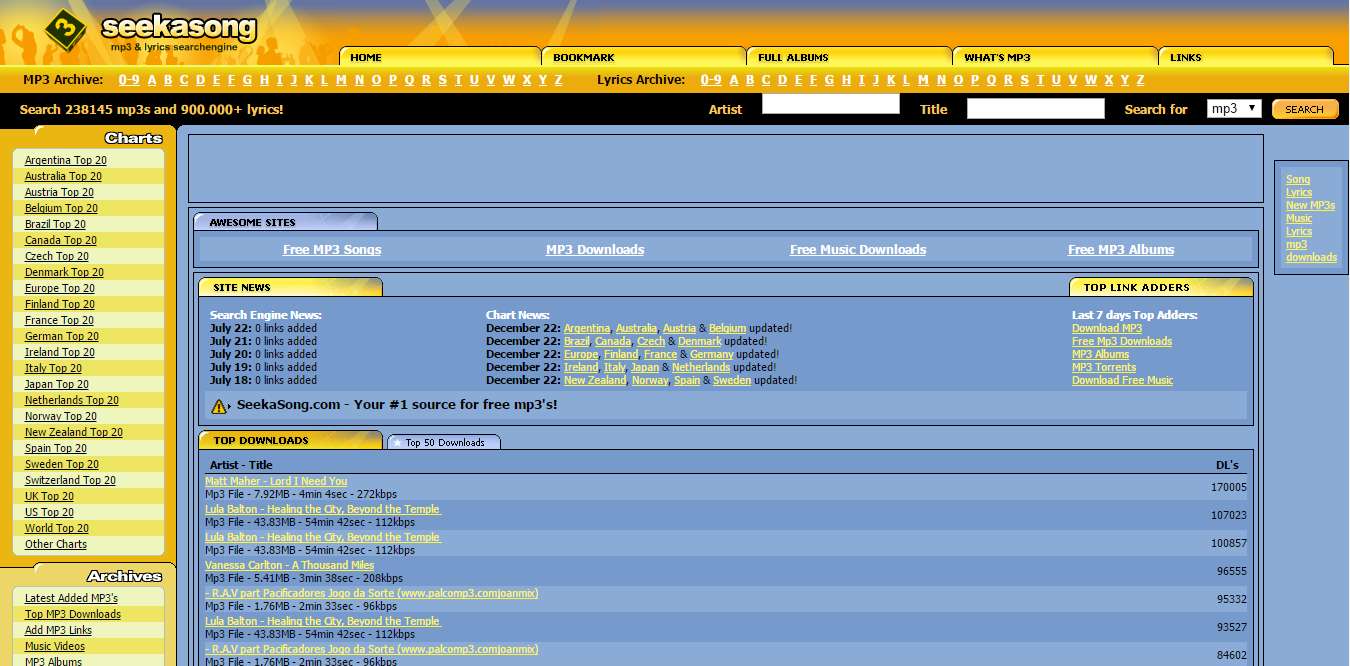Open the Germany chart news link

pos(711,354)
